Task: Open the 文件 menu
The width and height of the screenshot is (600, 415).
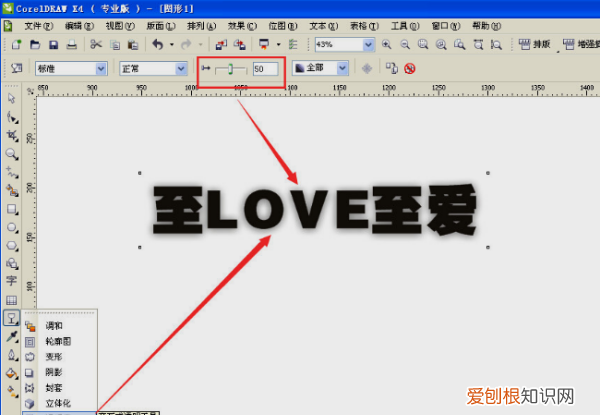Action: (x=39, y=26)
